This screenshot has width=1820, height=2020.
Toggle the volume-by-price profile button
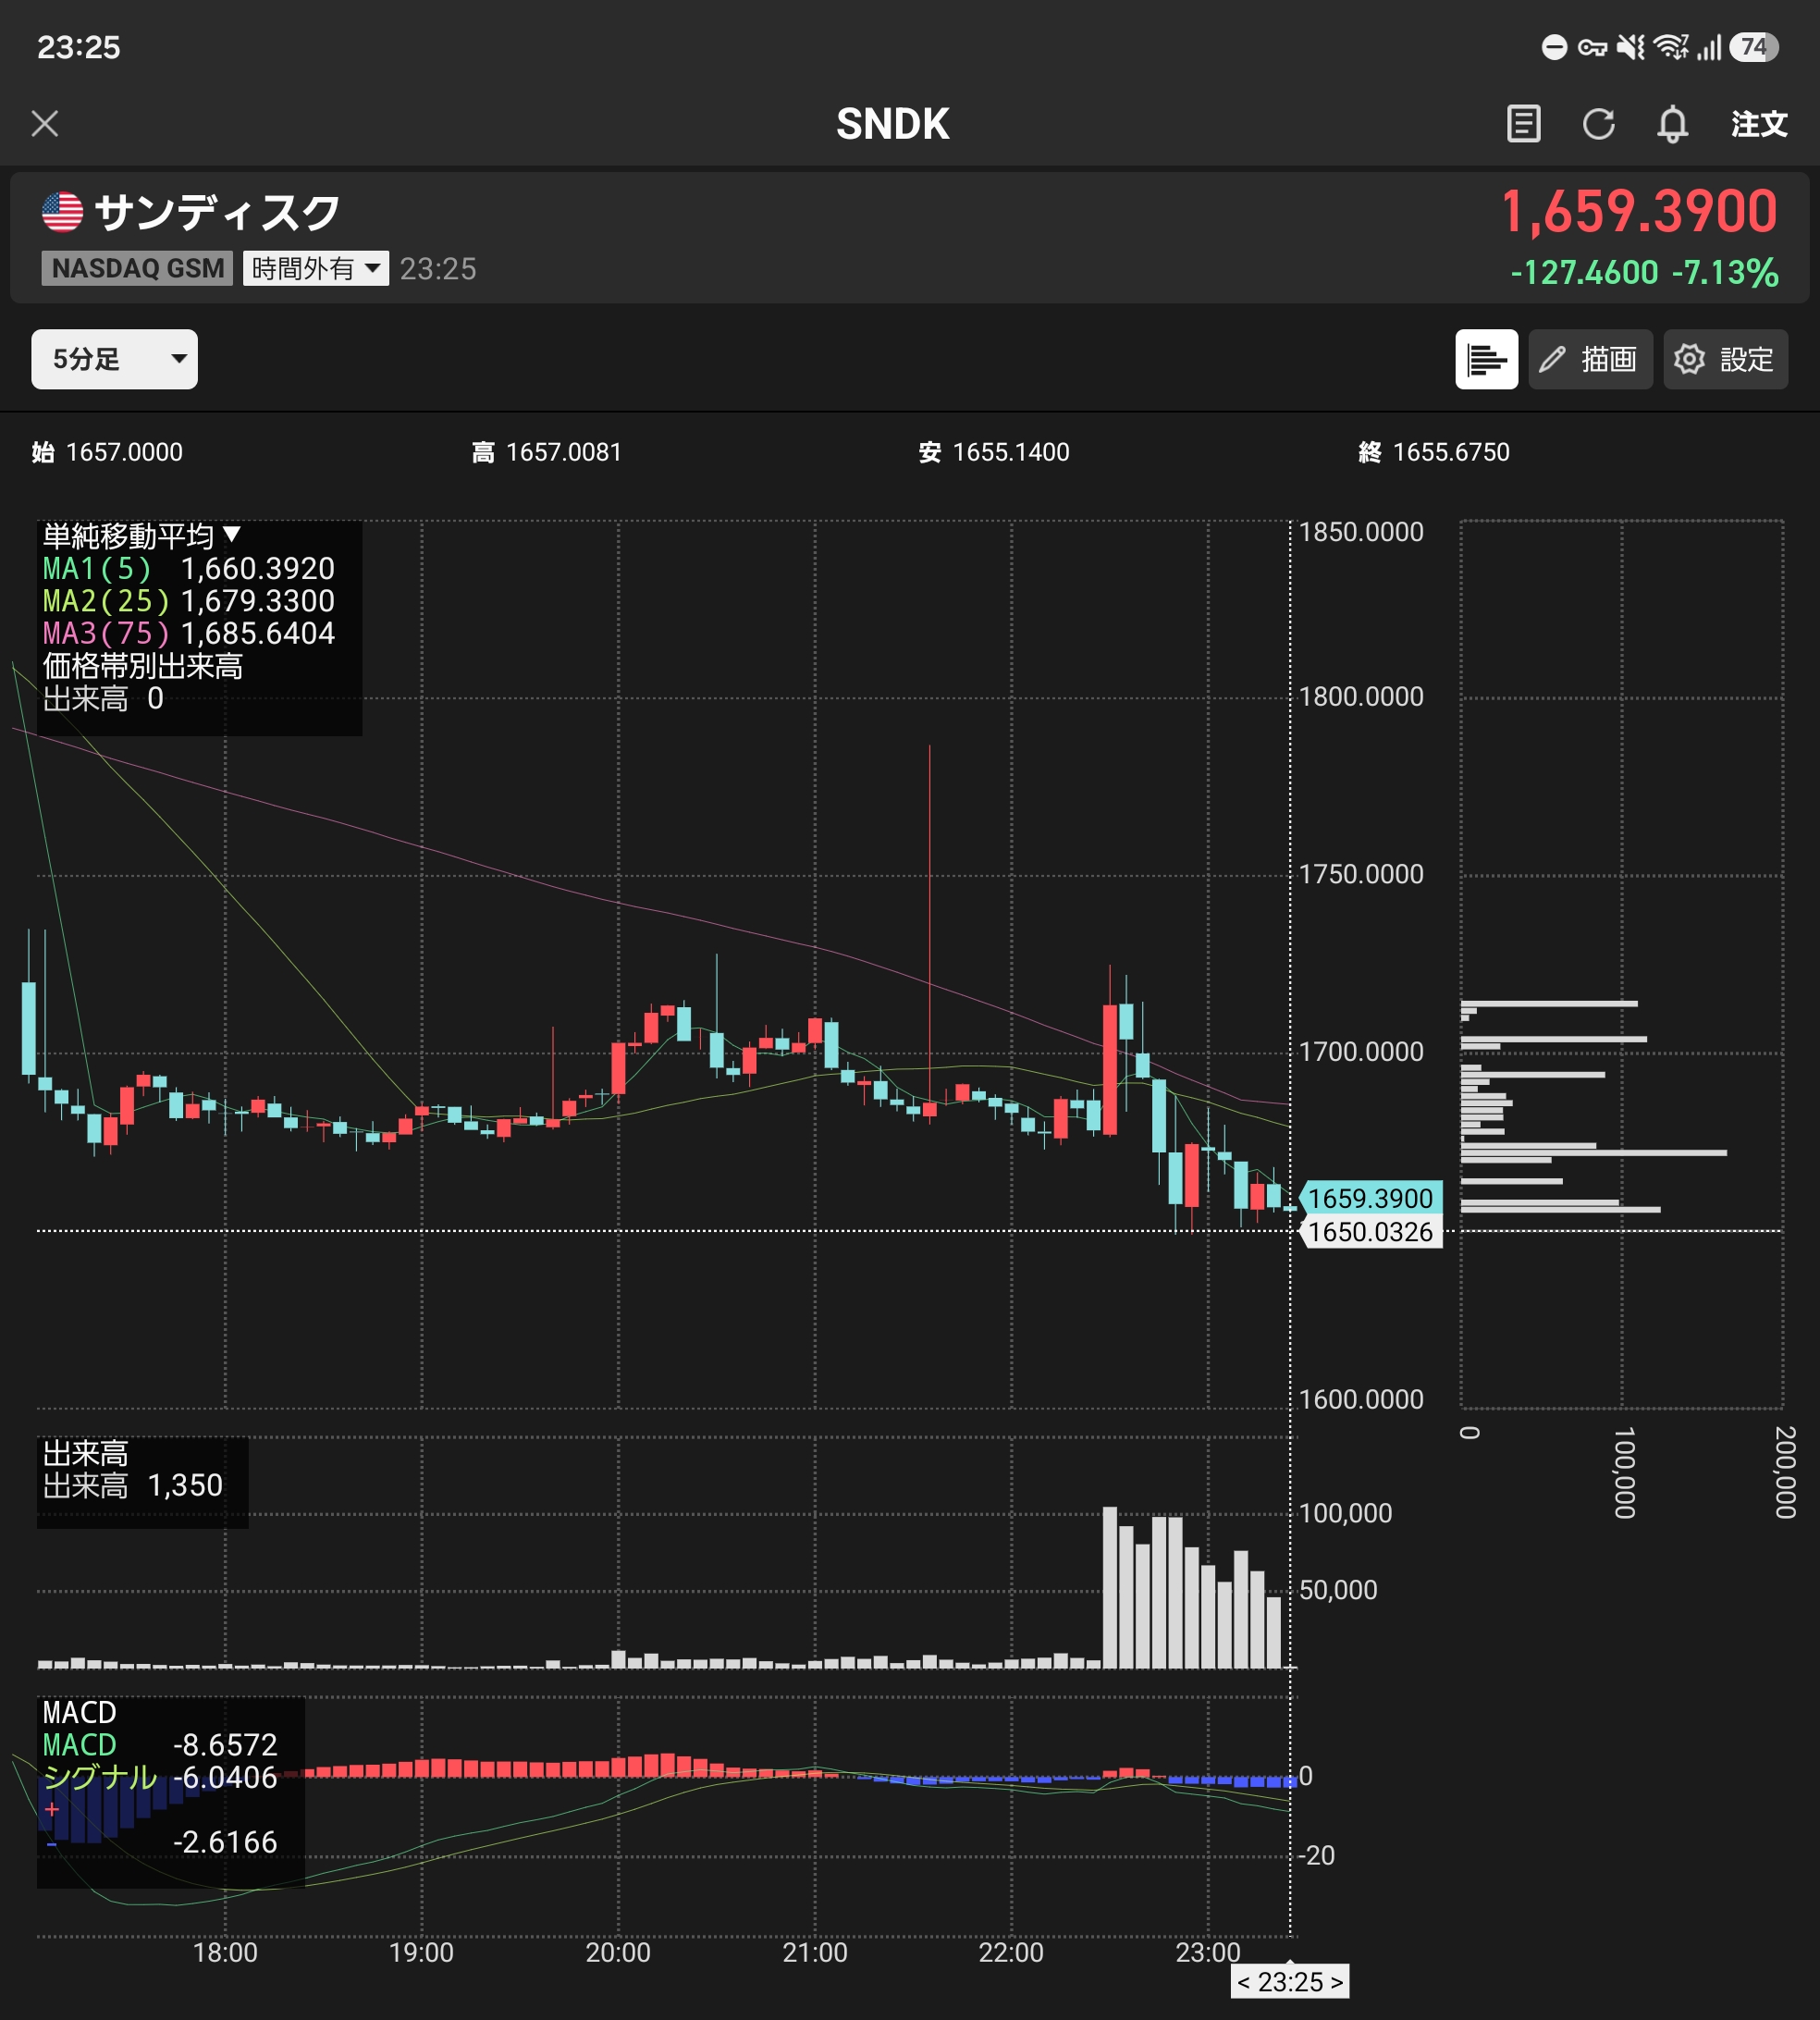1486,359
